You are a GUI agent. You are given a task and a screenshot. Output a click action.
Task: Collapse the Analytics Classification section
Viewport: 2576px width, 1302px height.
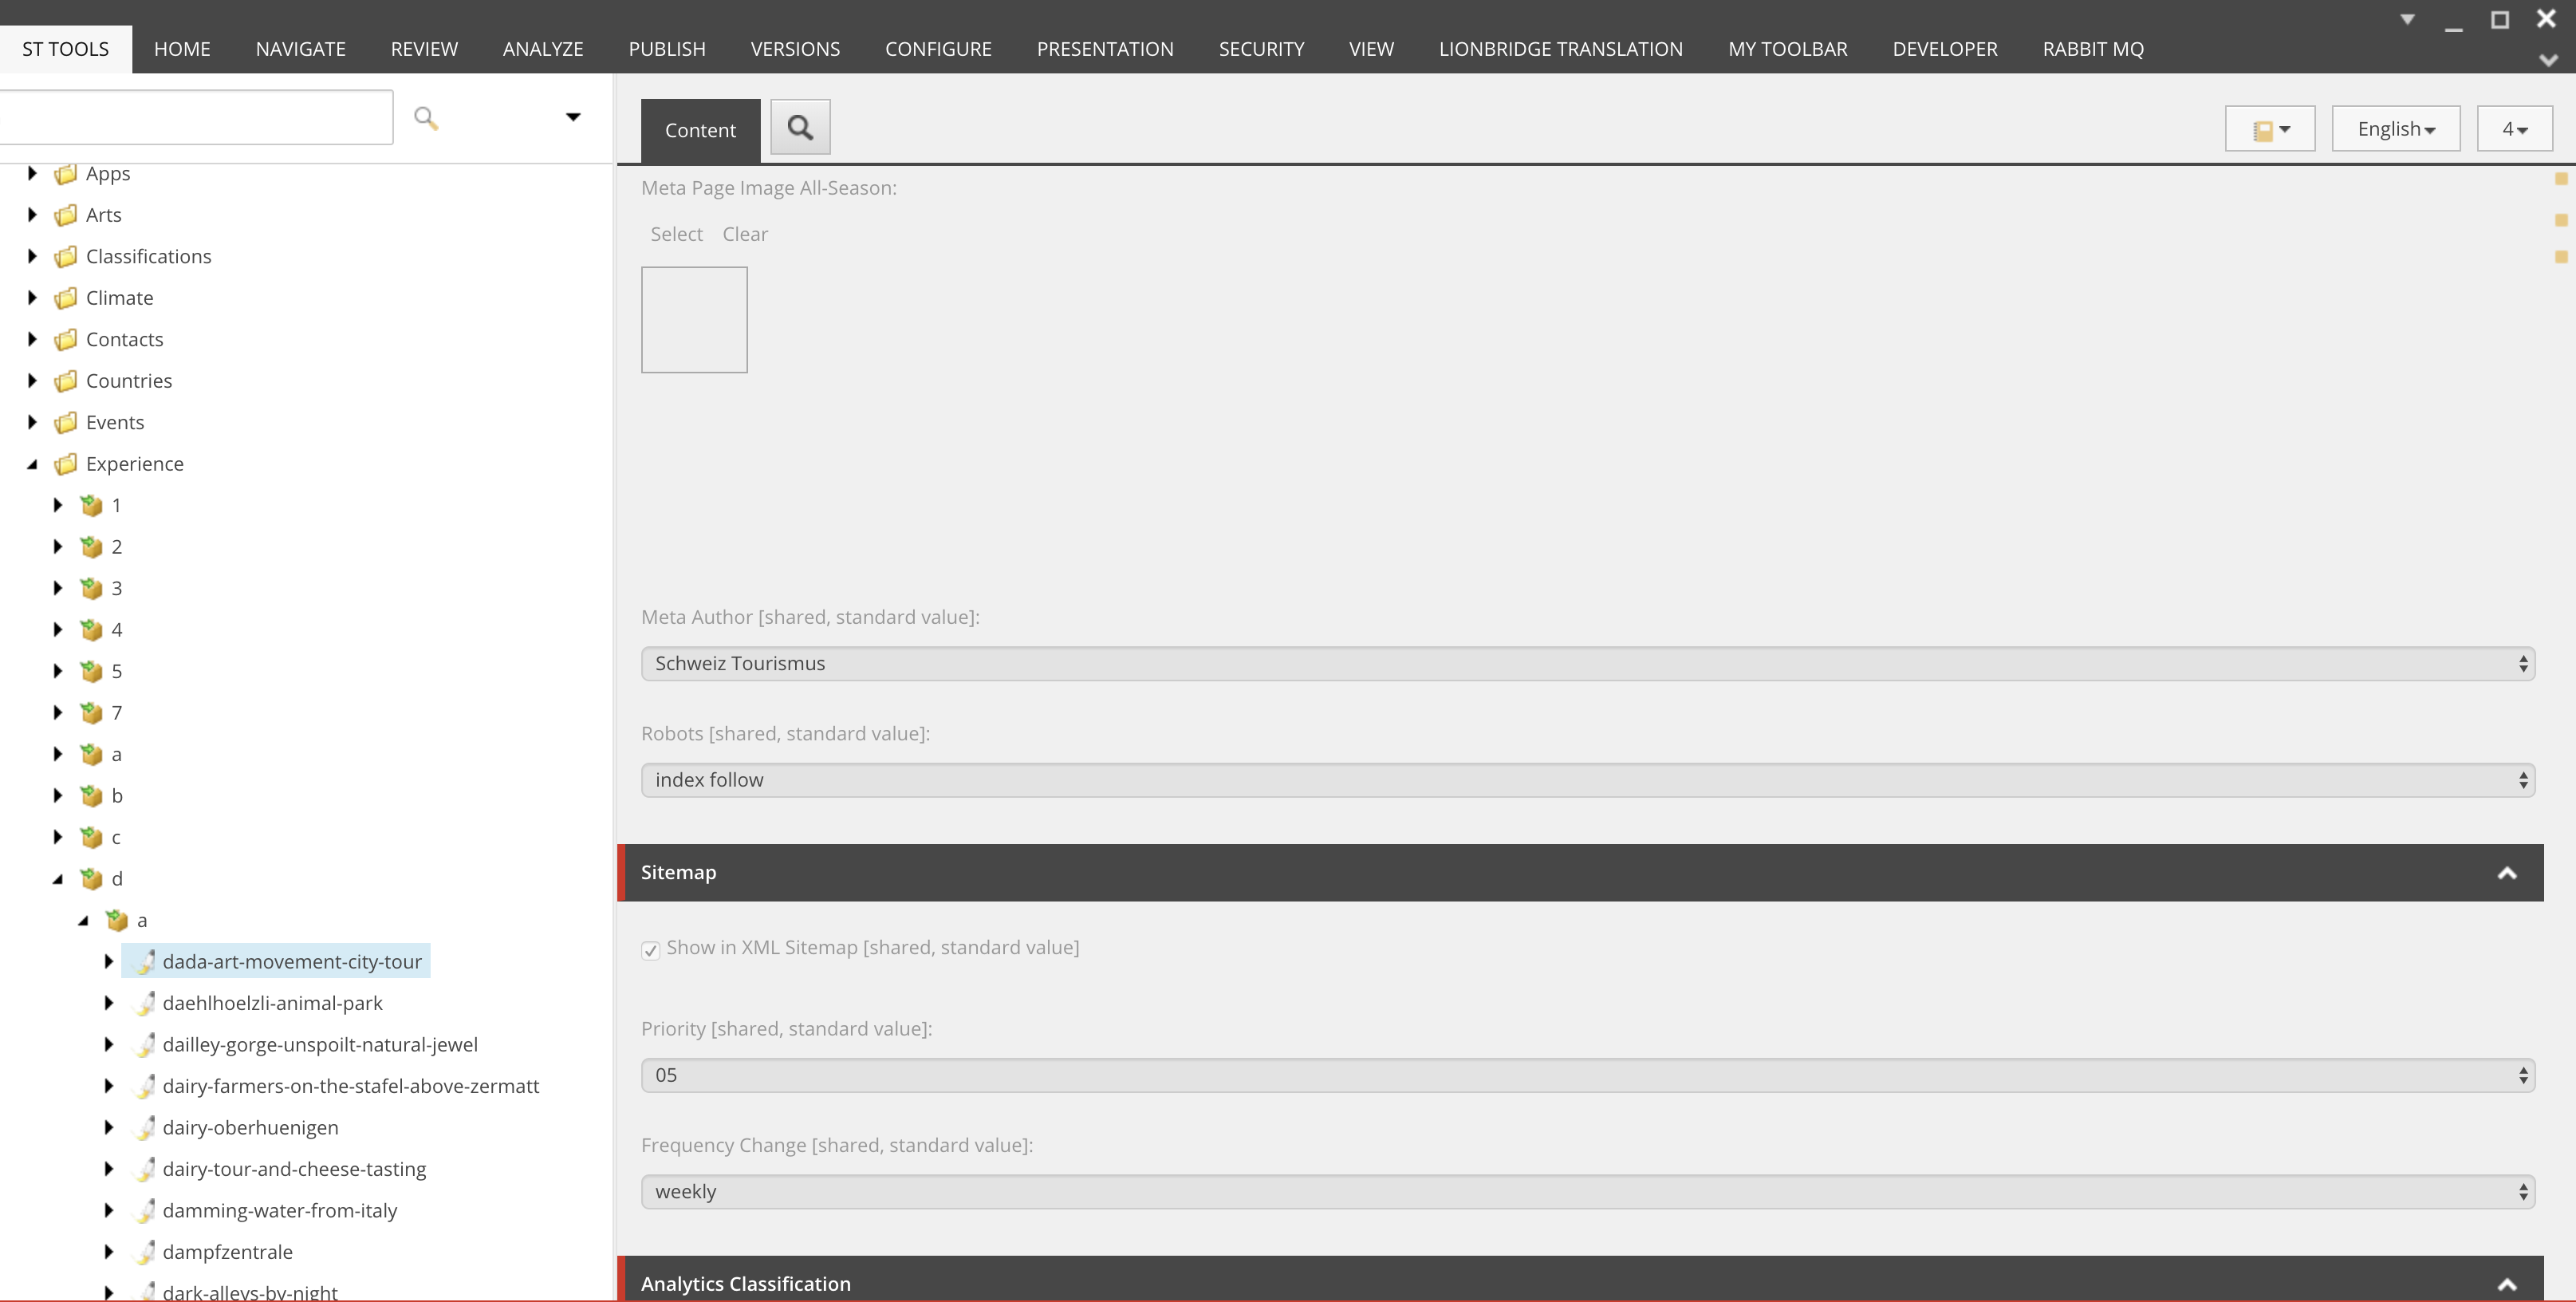(x=2506, y=1284)
